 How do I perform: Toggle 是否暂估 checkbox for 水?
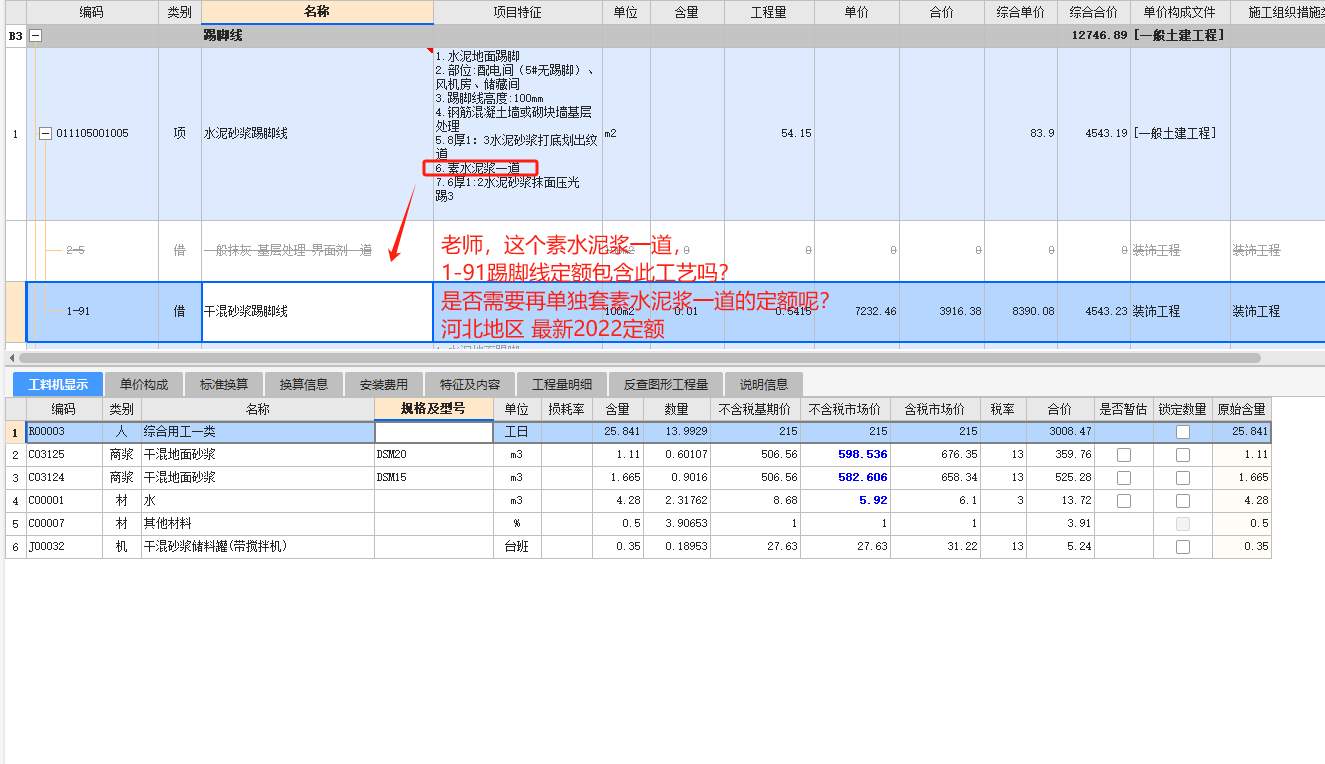(1124, 500)
